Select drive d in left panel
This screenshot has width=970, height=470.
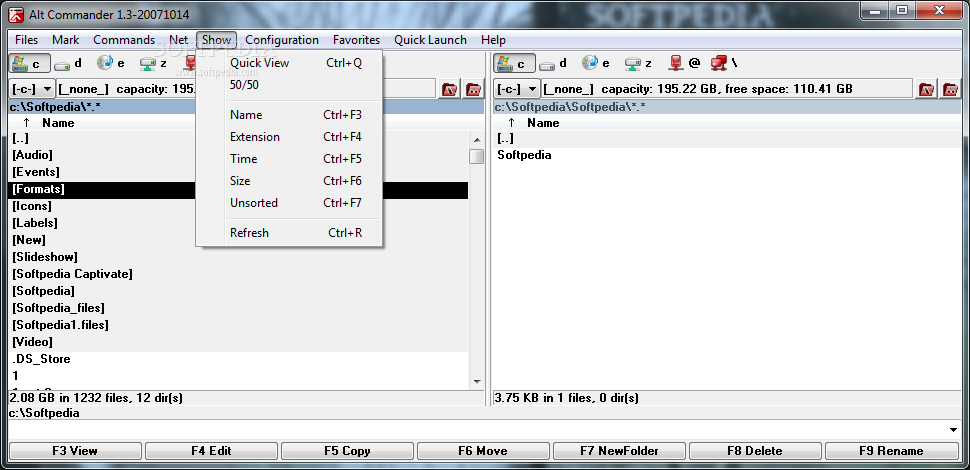tap(68, 63)
